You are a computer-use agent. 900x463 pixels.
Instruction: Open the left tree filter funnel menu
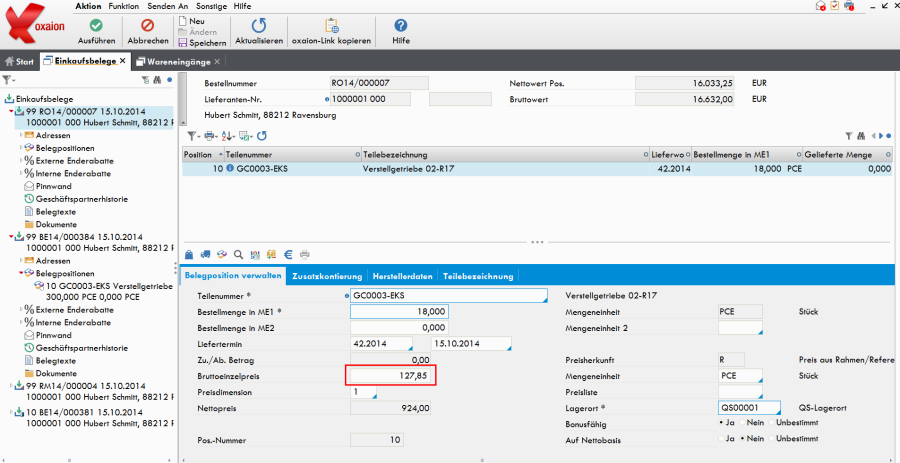8,80
